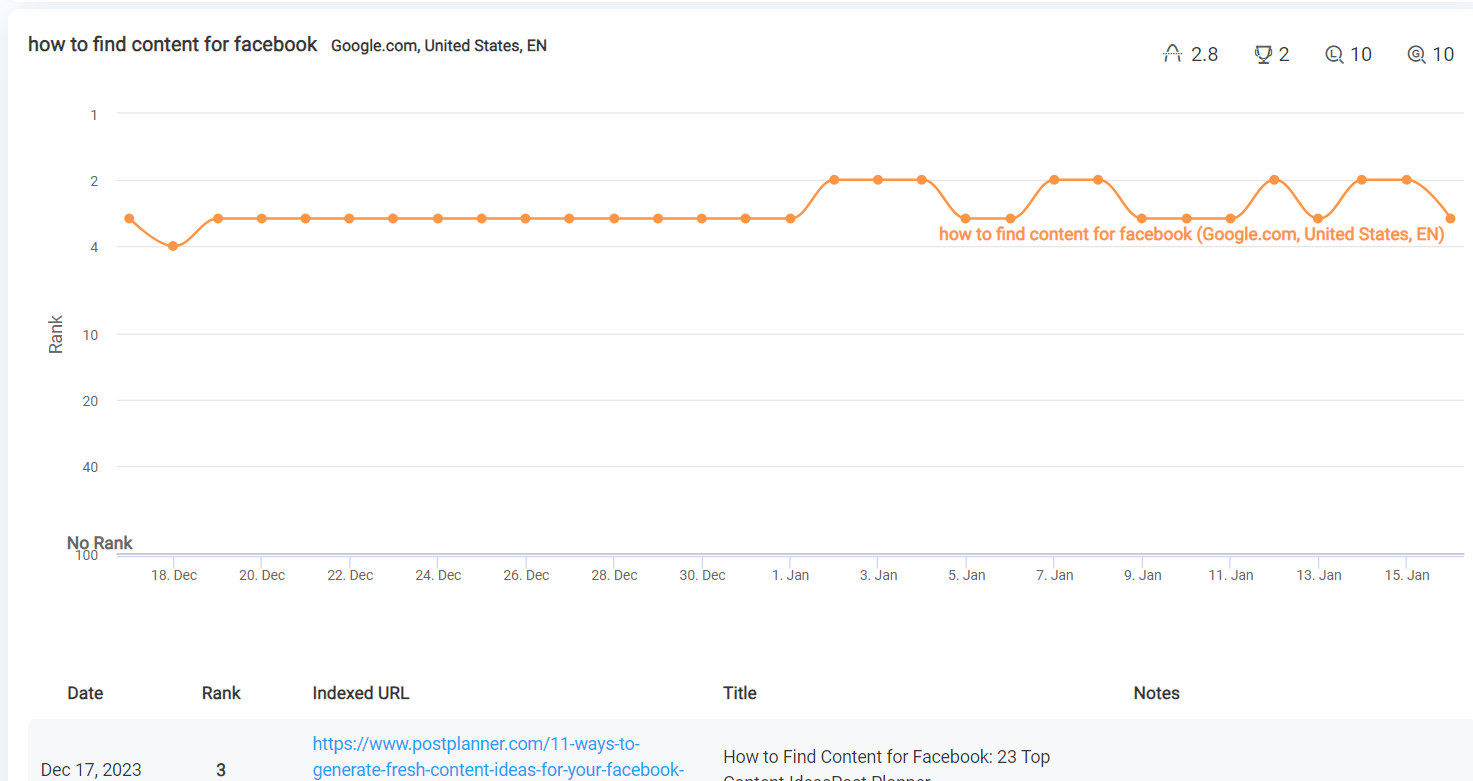Click the Indexed URL column header
Screen dimensions: 1473x781
(361, 693)
